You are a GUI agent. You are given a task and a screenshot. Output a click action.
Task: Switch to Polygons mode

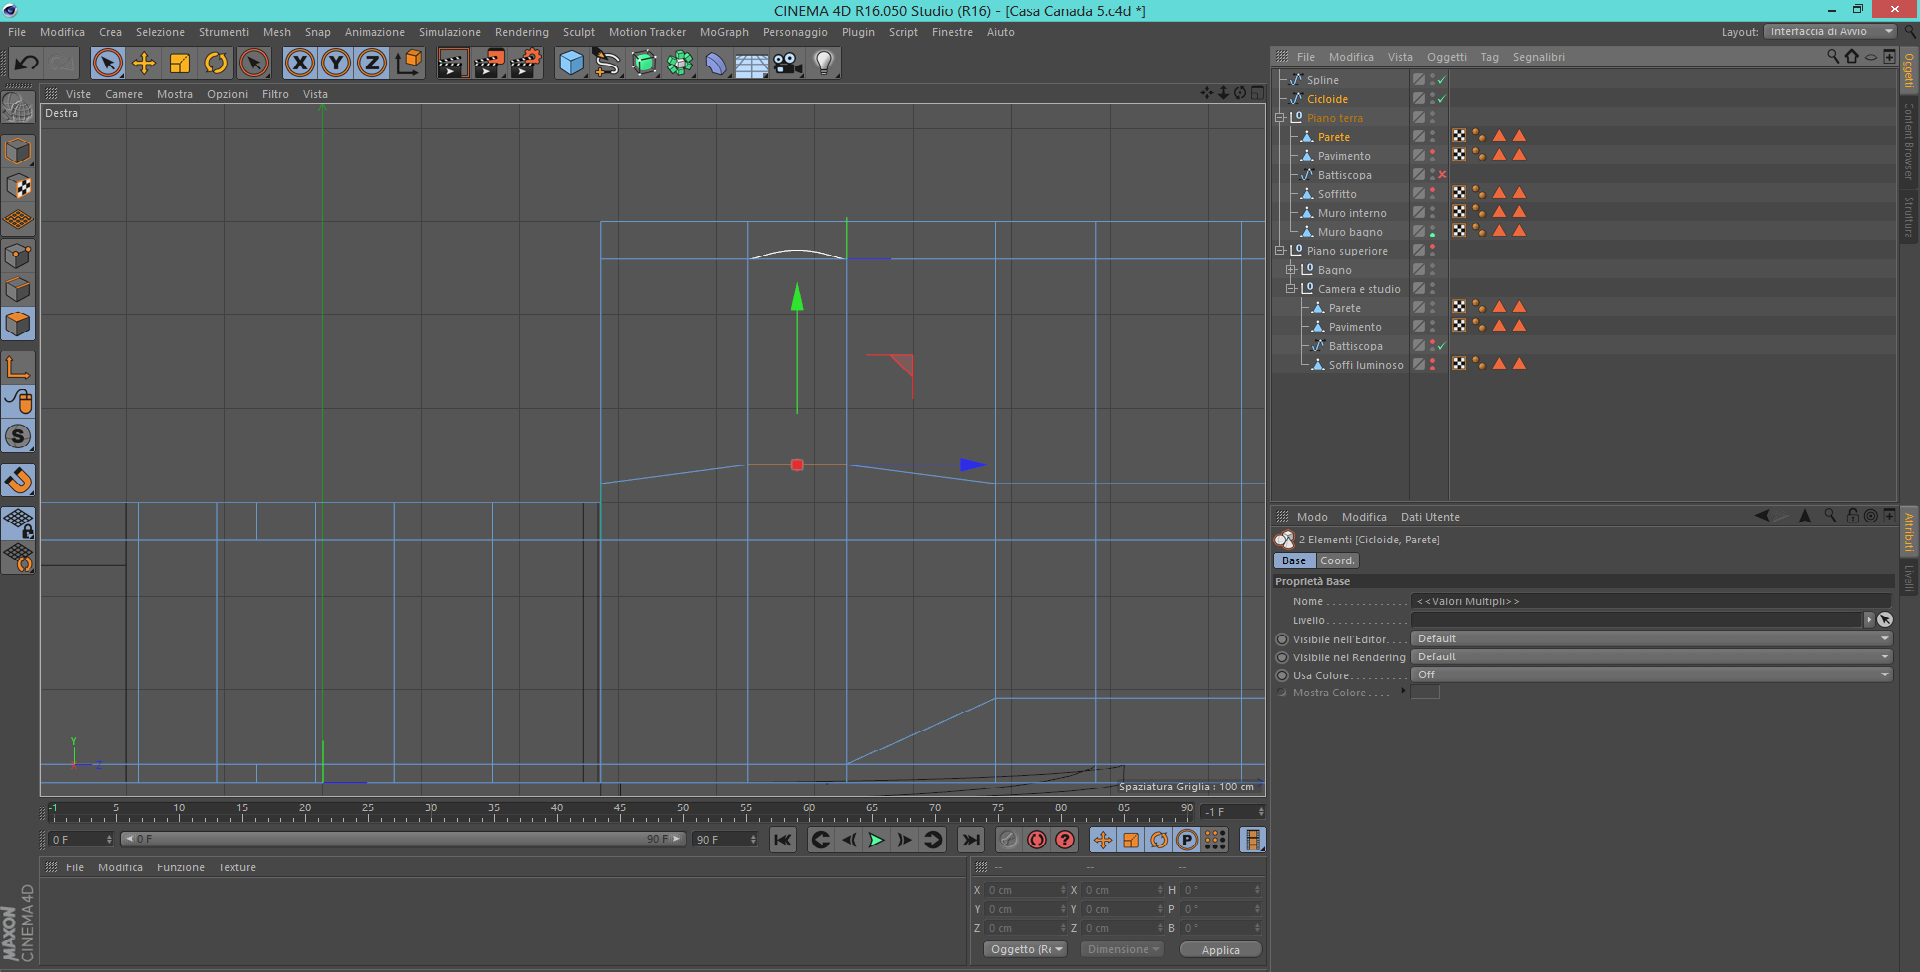[x=18, y=324]
